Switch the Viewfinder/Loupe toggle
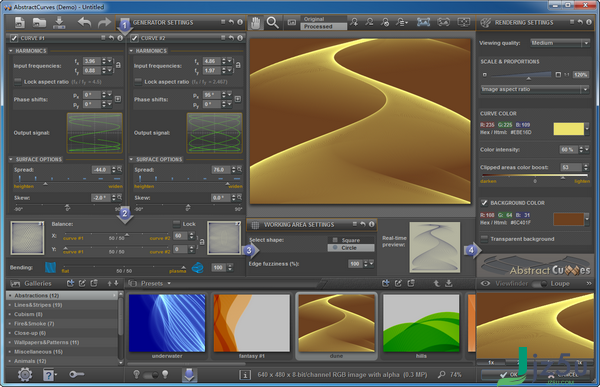The image size is (600, 387). click(539, 283)
